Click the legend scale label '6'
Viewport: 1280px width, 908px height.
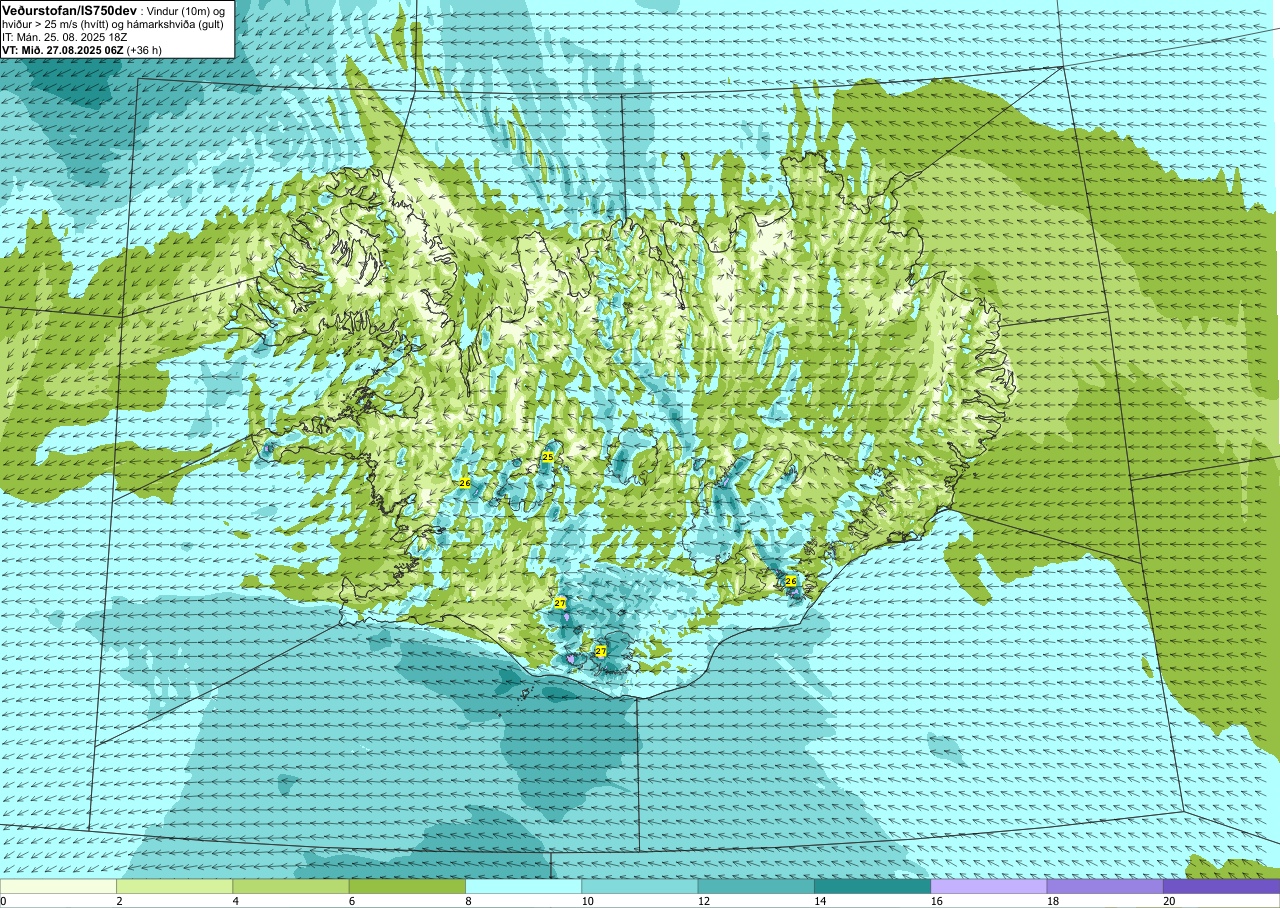click(x=351, y=901)
